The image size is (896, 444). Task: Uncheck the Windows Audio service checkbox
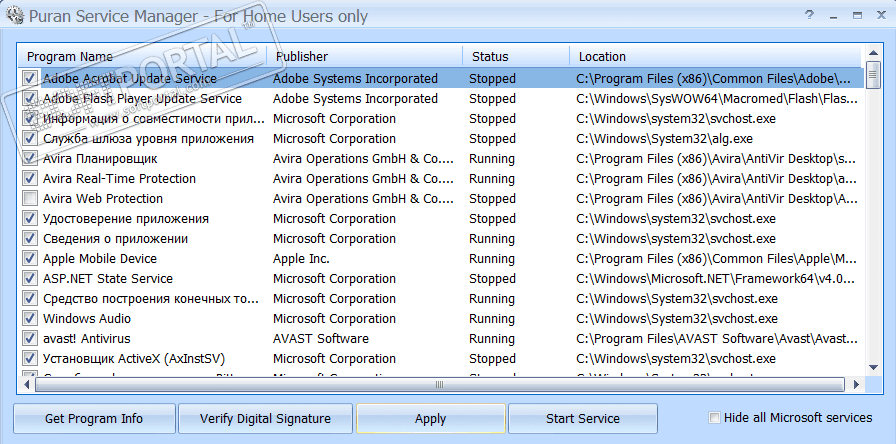pyautogui.click(x=30, y=318)
